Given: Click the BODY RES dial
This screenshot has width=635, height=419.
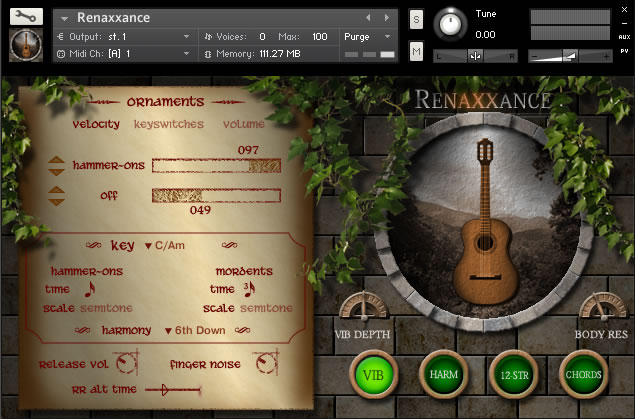Looking at the screenshot, I should pos(602,306).
